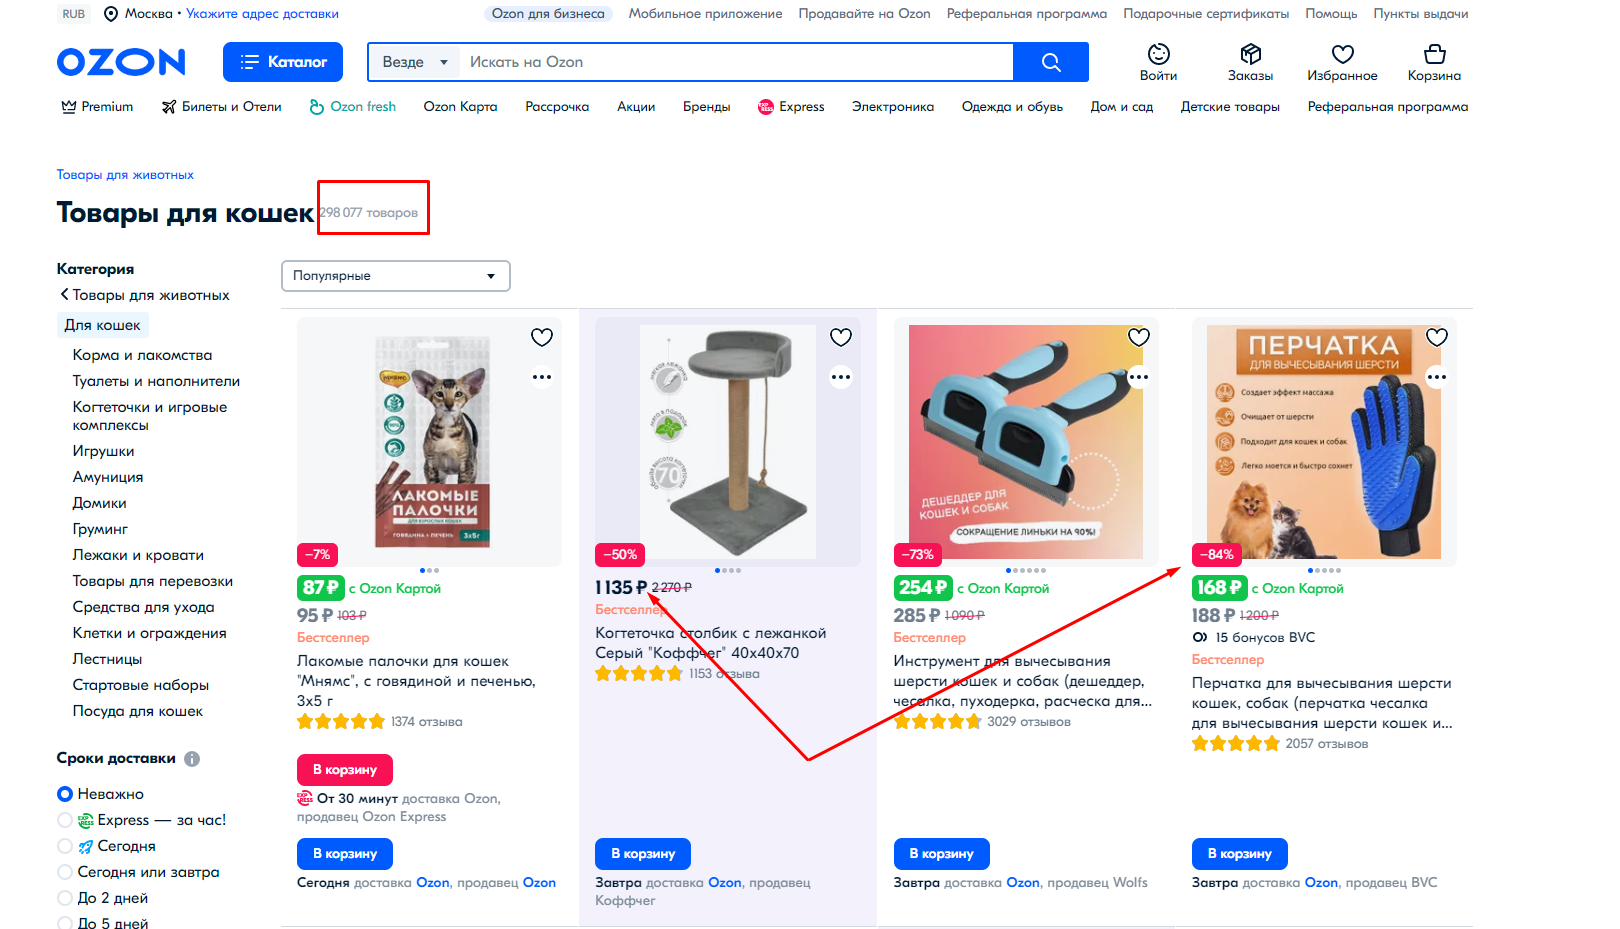Image resolution: width=1620 pixels, height=929 pixels.
Task: Open three-dot menu on дешеддер card
Action: pyautogui.click(x=1139, y=377)
